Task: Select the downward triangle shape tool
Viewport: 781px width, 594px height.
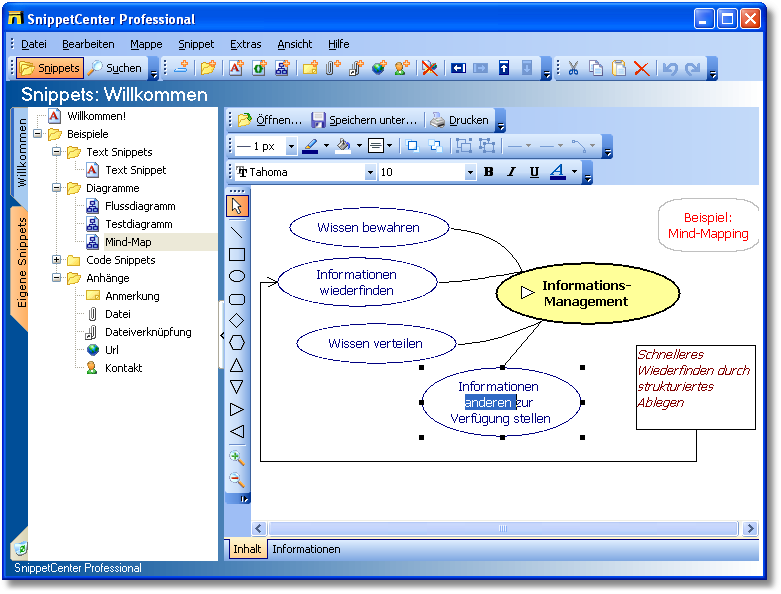Action: click(x=237, y=387)
